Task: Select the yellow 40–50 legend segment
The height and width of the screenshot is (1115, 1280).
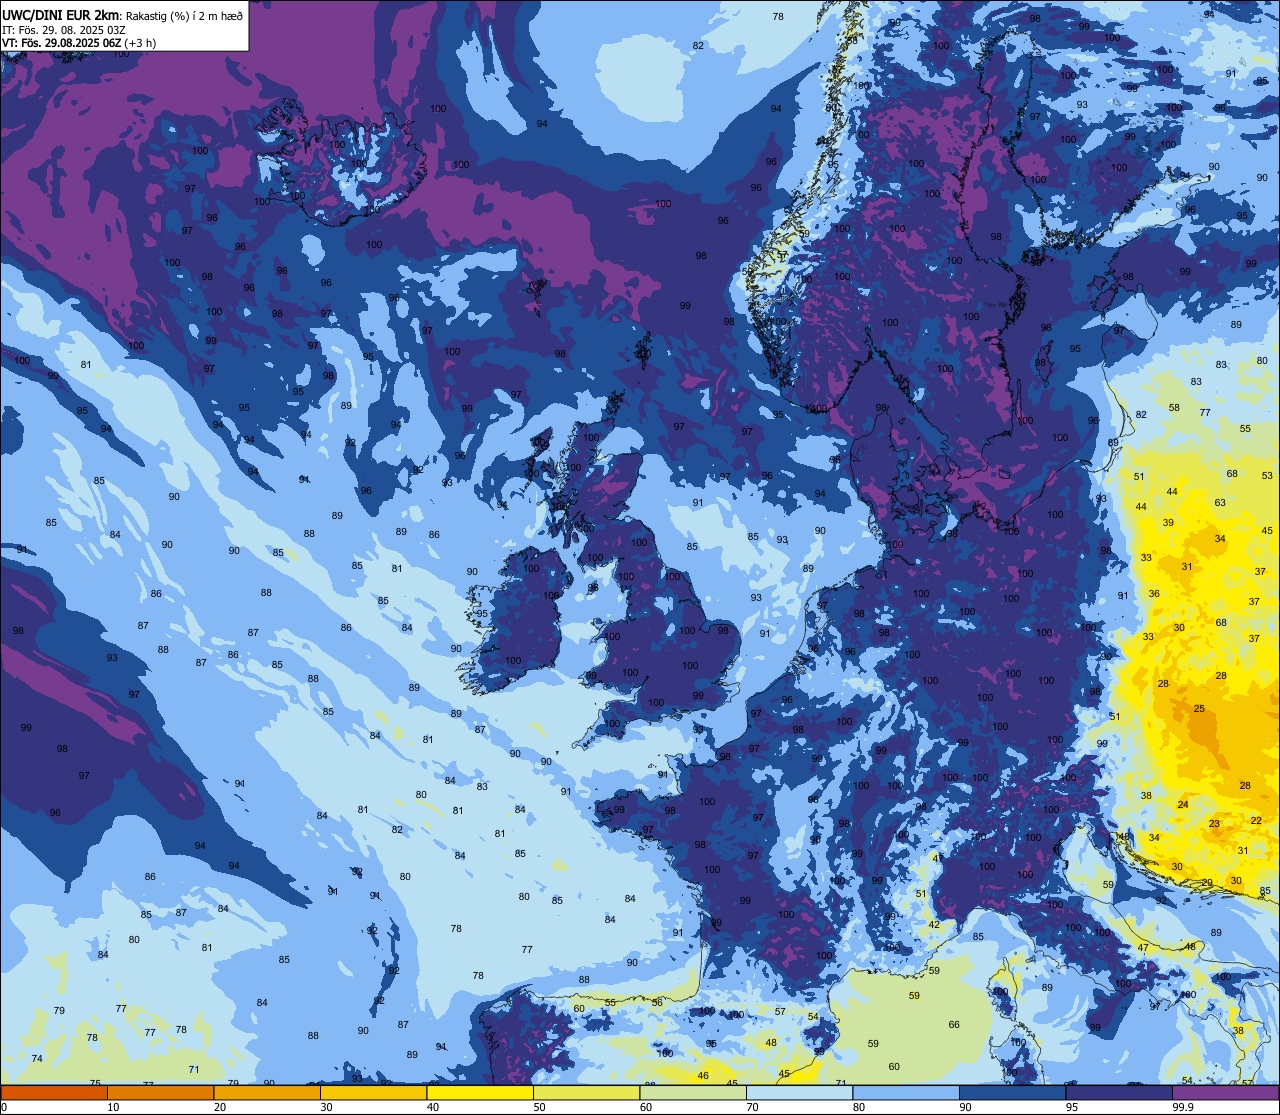Action: [480, 1092]
